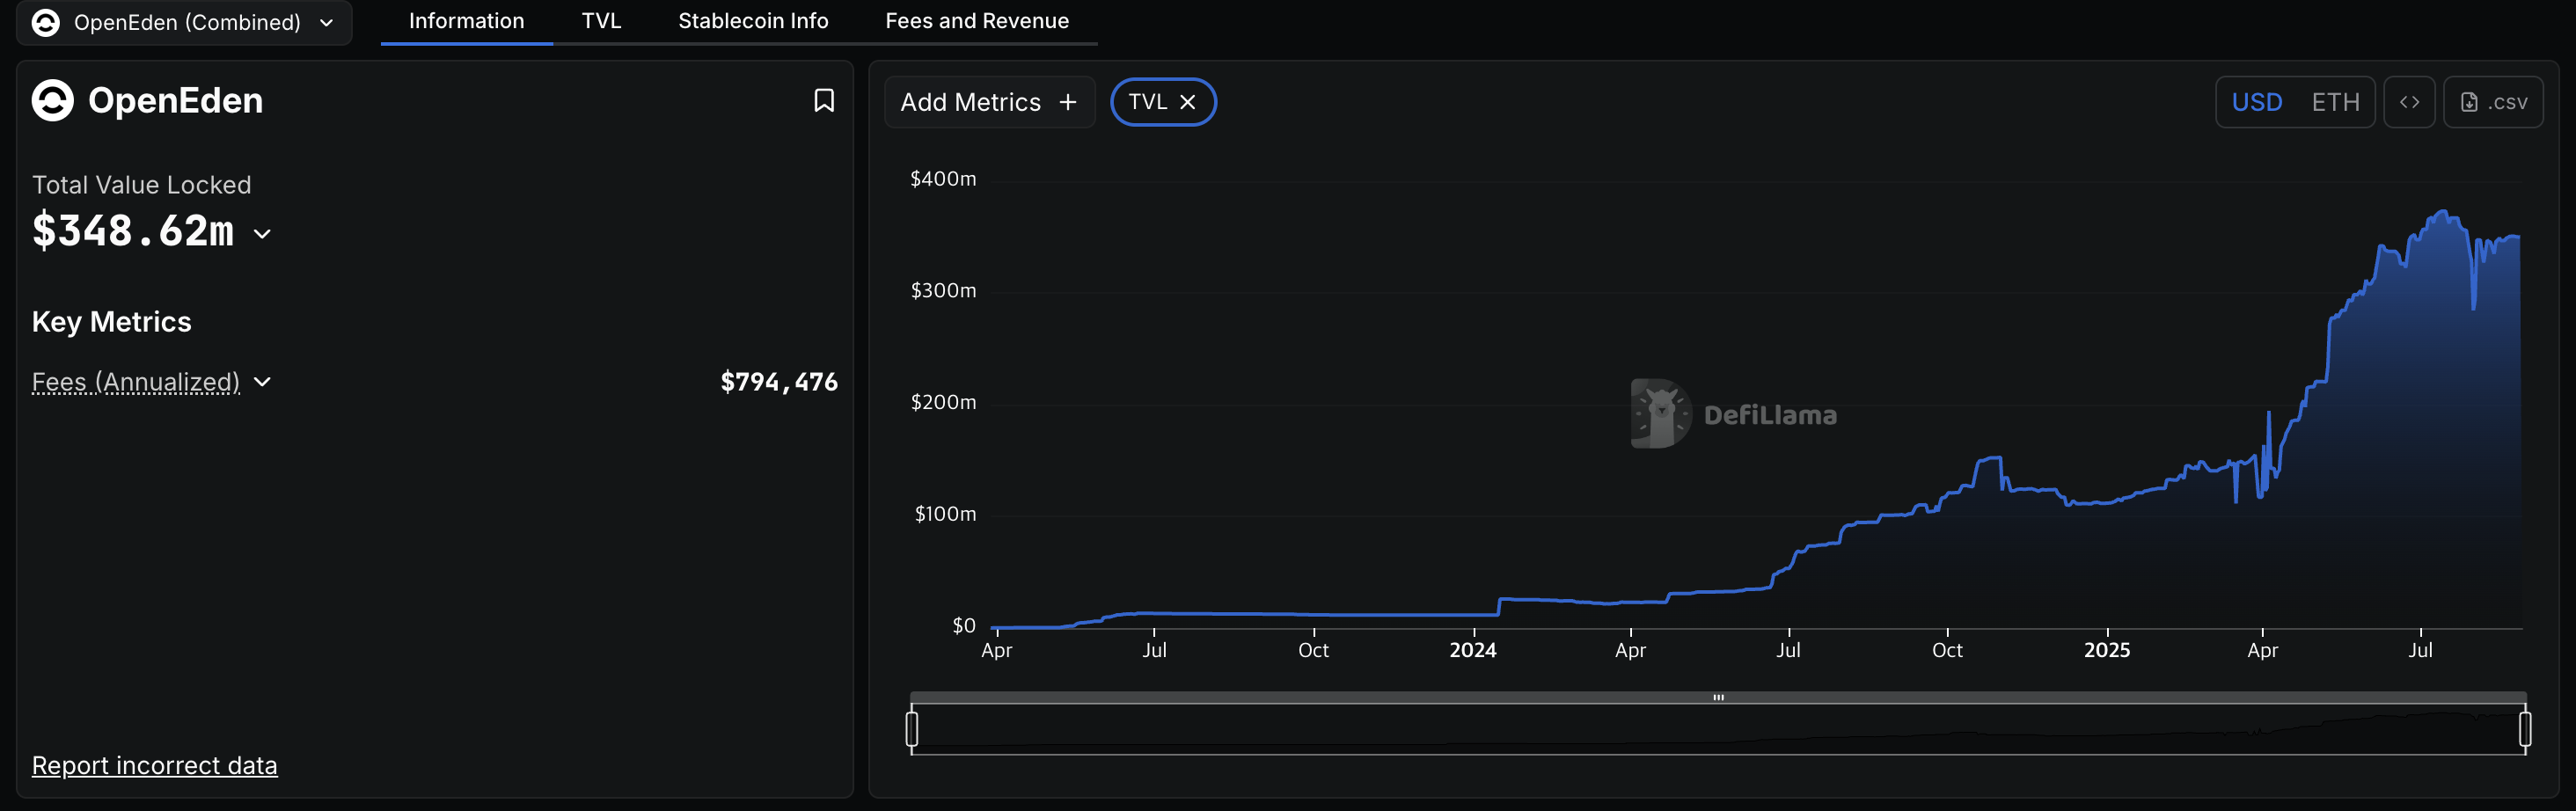Open Fees and Revenue tab
The height and width of the screenshot is (811, 2576).
click(x=977, y=21)
